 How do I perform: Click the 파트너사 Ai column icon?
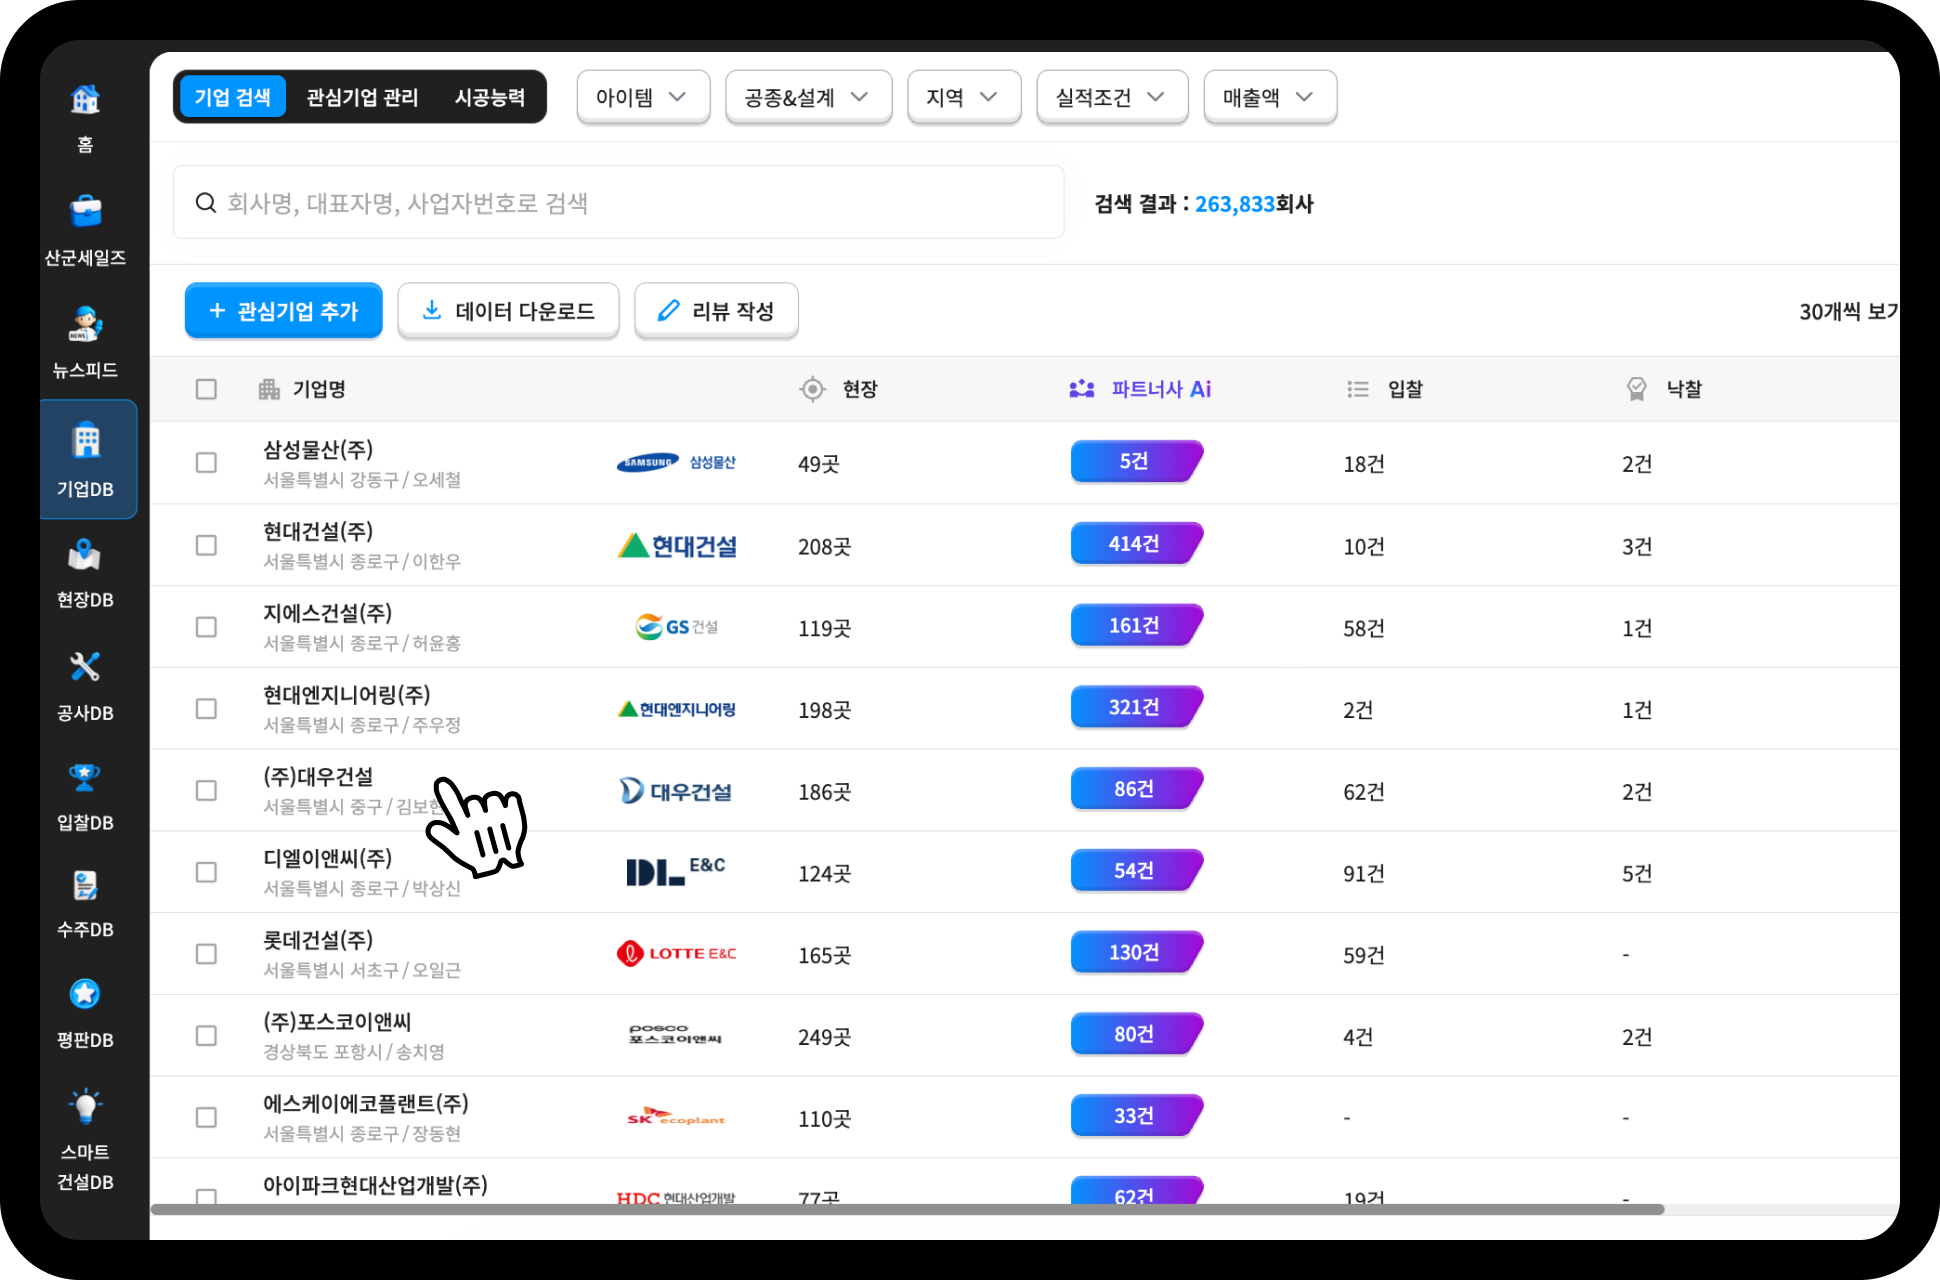pos(1082,389)
